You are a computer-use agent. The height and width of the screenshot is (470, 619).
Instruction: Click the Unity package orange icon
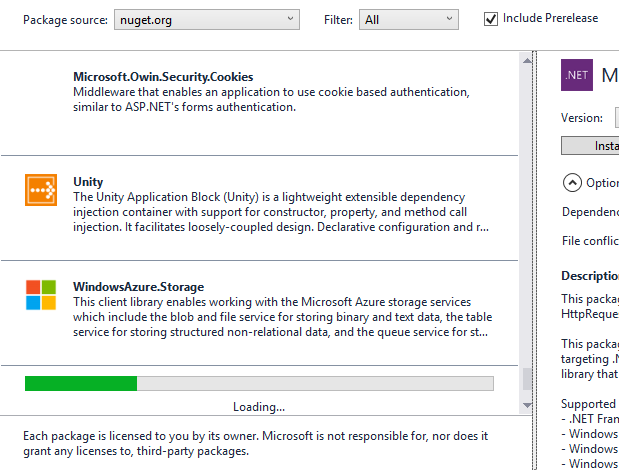(41, 190)
